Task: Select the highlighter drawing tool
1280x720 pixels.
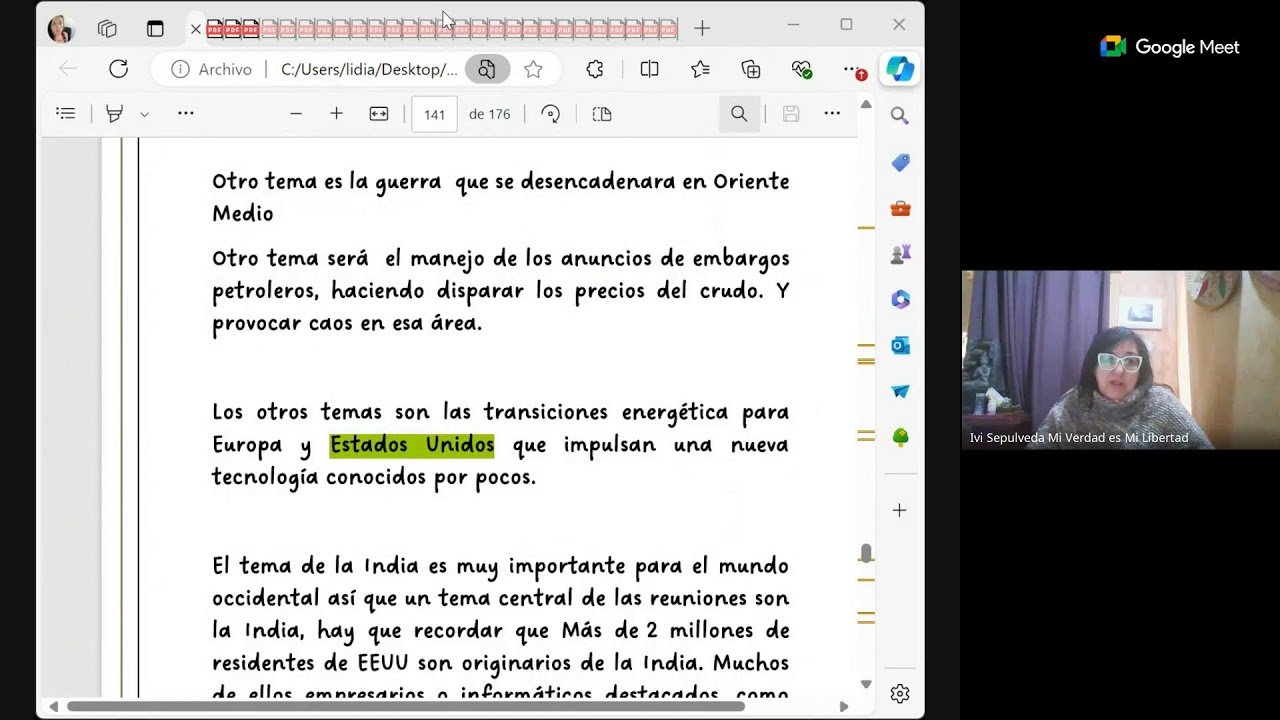Action: (113, 113)
